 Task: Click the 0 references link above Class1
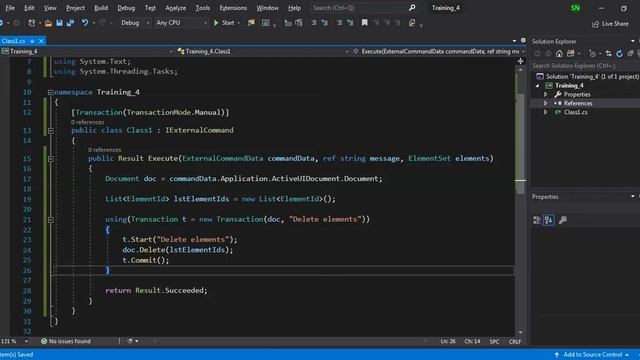(87, 122)
